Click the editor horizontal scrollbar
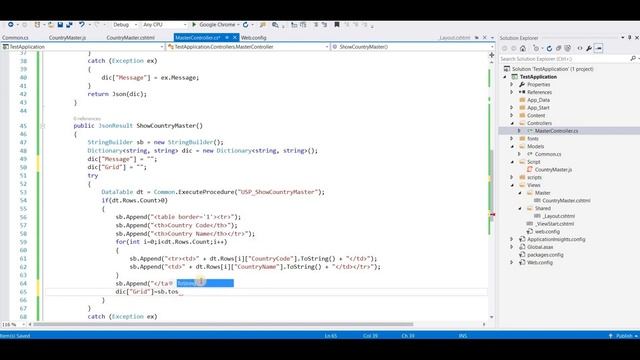 223,324
